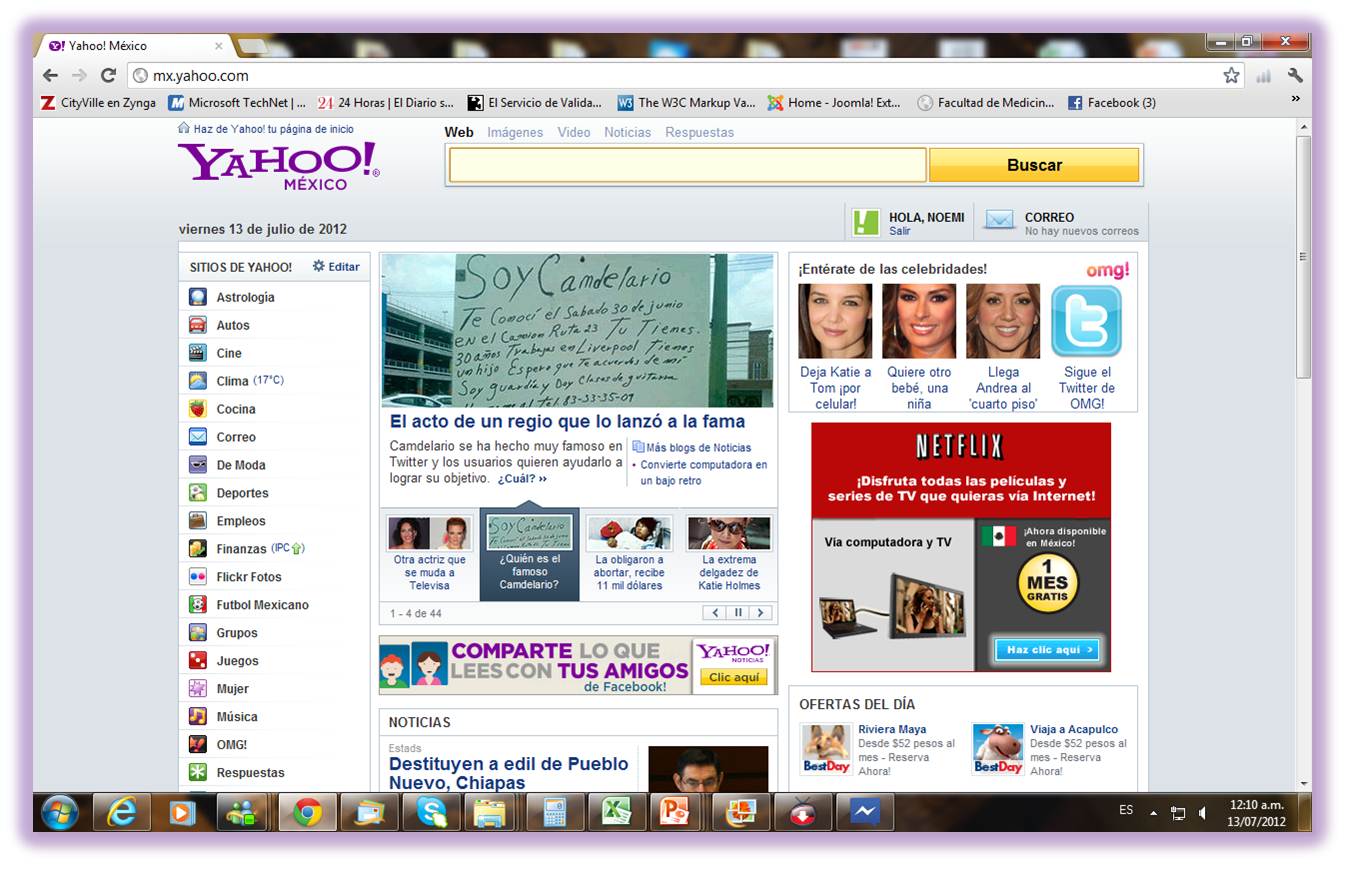Open the Twitter bird icon for OMG
Viewport: 1349px width, 869px height.
click(x=1086, y=321)
